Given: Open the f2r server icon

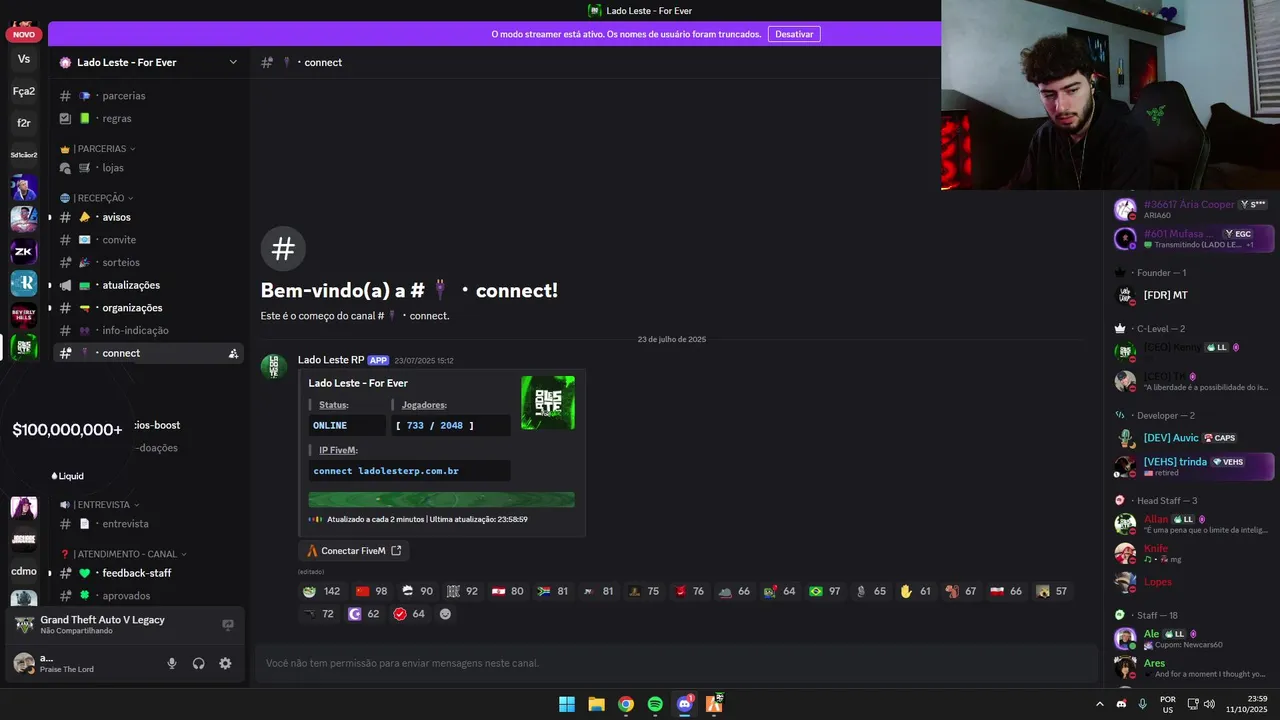Looking at the screenshot, I should 24,123.
